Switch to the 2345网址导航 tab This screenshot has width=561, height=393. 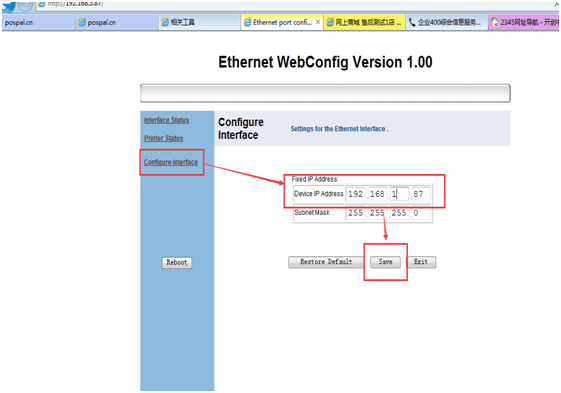[x=524, y=22]
